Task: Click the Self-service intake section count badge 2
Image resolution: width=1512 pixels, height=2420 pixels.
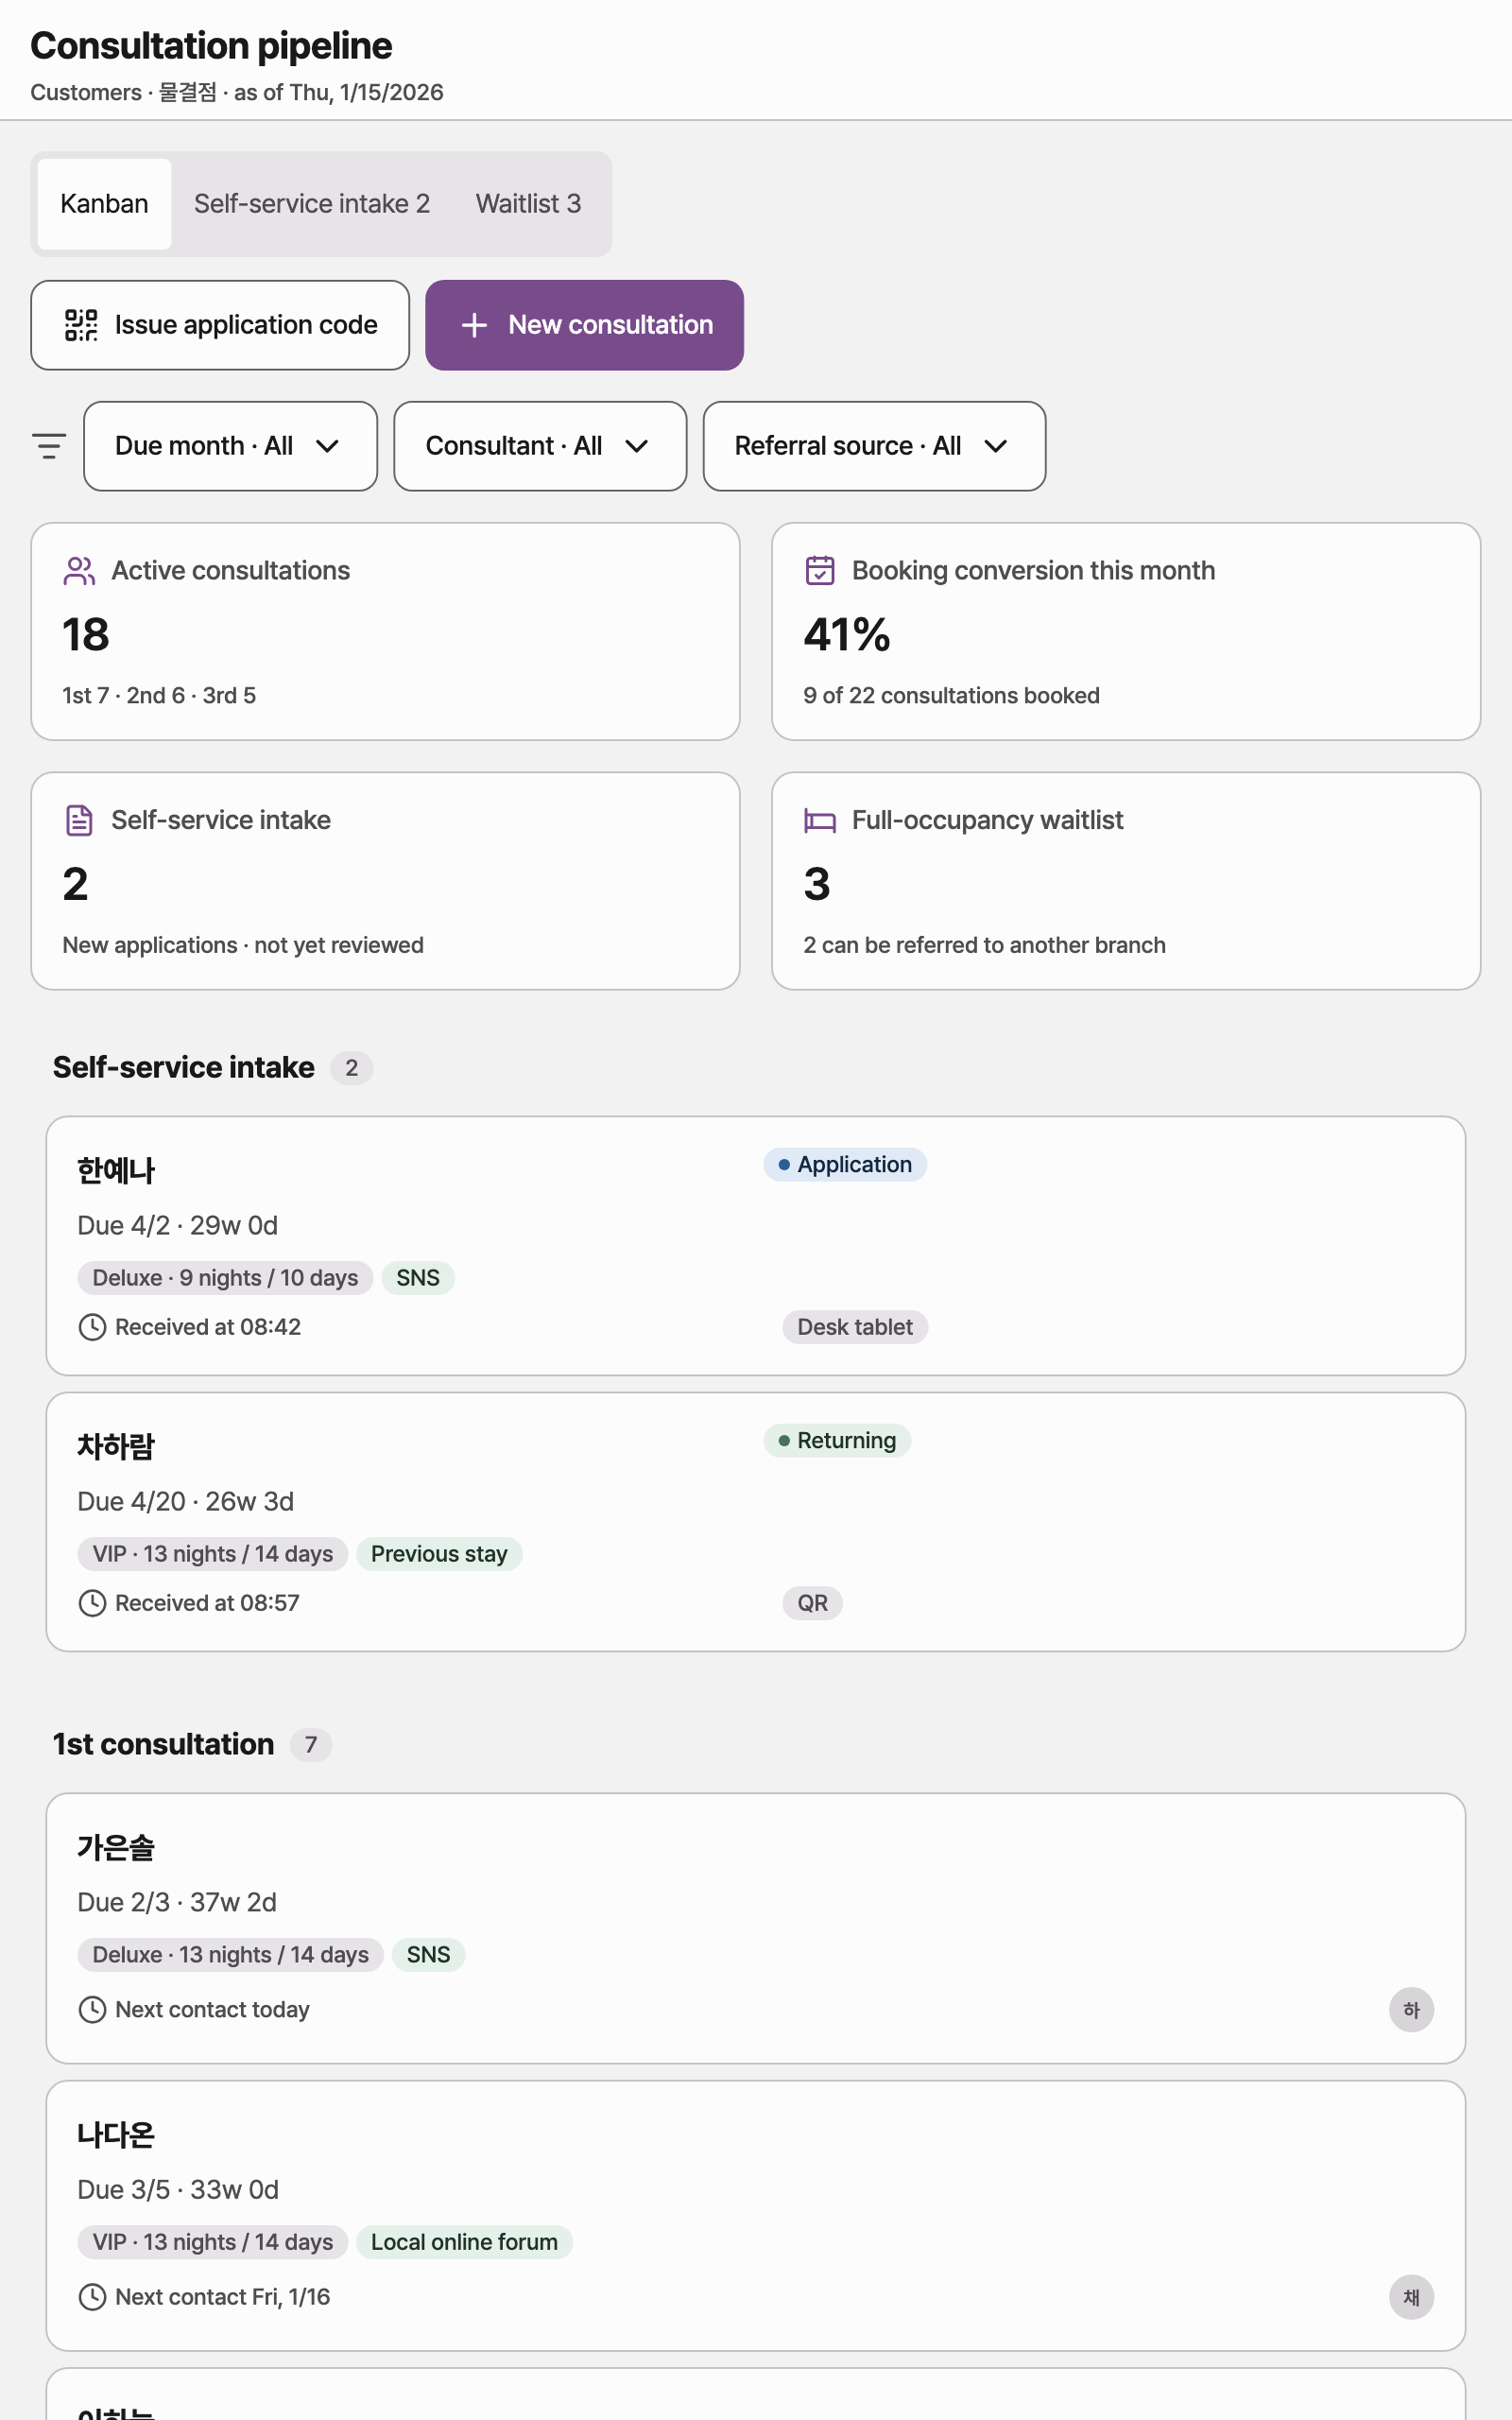Action: click(x=352, y=1068)
